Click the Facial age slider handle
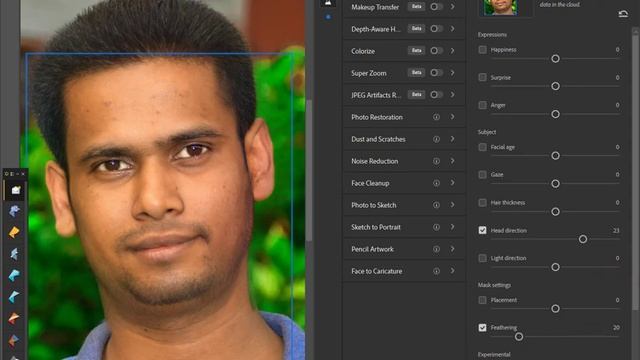 pyautogui.click(x=555, y=156)
